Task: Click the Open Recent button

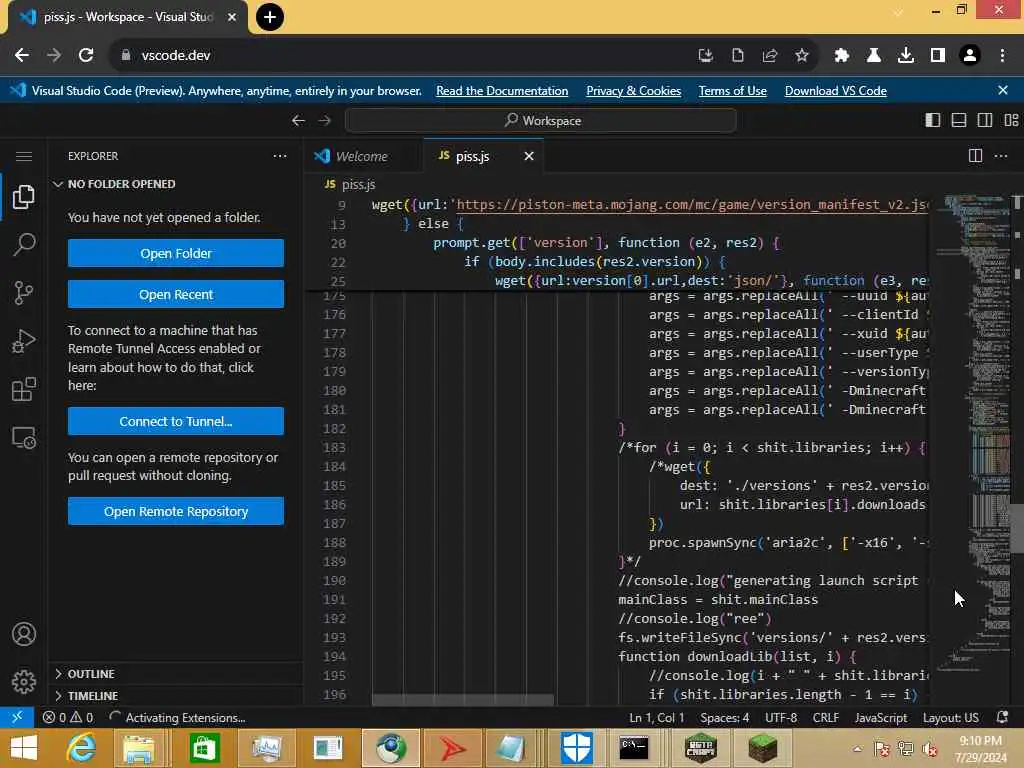Action: coord(176,295)
